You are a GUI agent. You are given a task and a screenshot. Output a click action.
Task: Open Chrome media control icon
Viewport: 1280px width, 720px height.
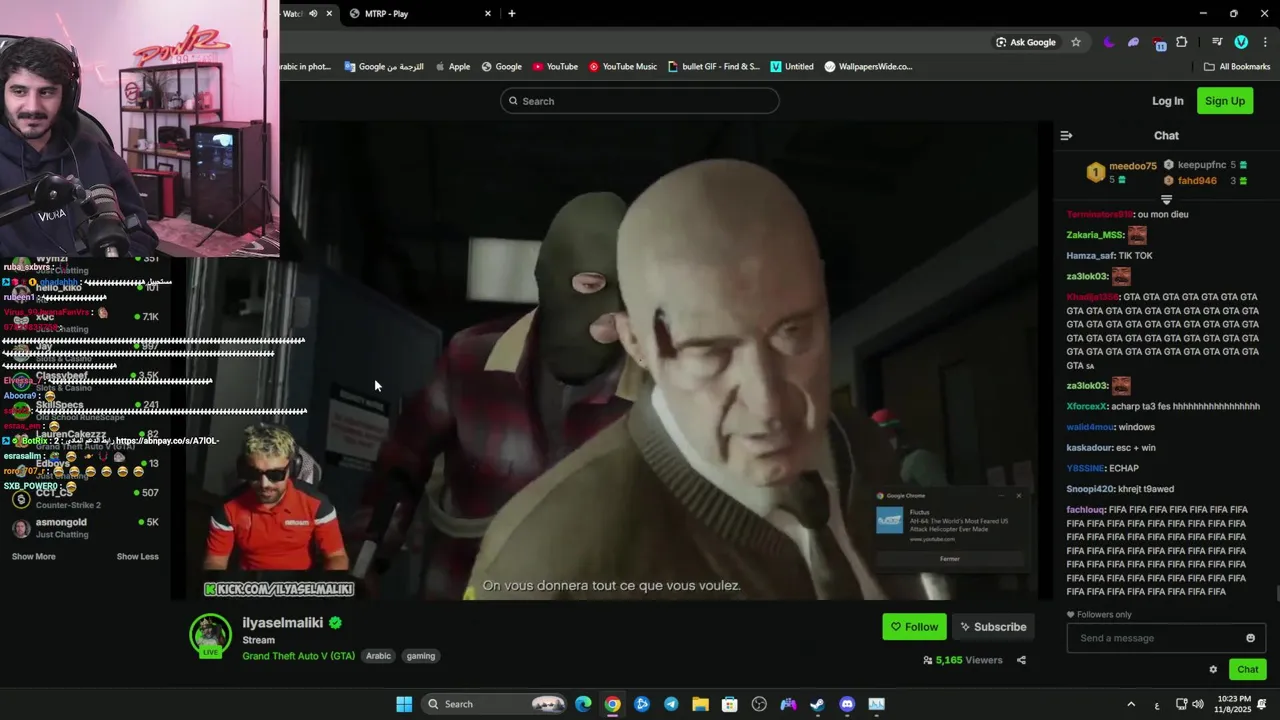click(1217, 42)
